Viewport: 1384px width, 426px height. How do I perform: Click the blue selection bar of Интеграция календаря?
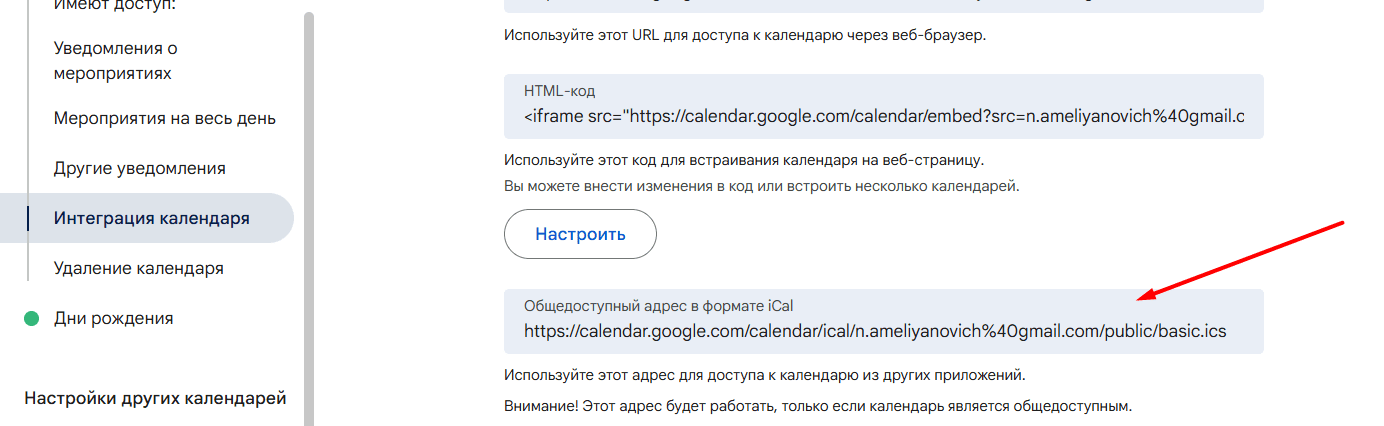[x=29, y=218]
